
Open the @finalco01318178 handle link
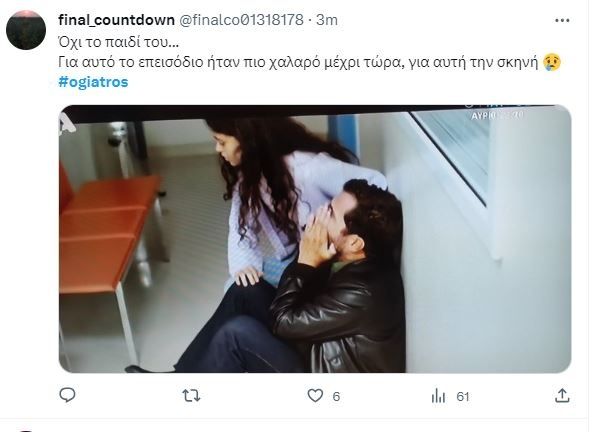click(242, 20)
